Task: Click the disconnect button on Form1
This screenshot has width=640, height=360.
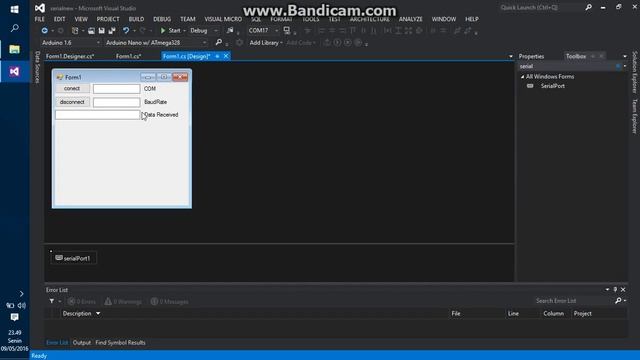Action: coord(72,102)
